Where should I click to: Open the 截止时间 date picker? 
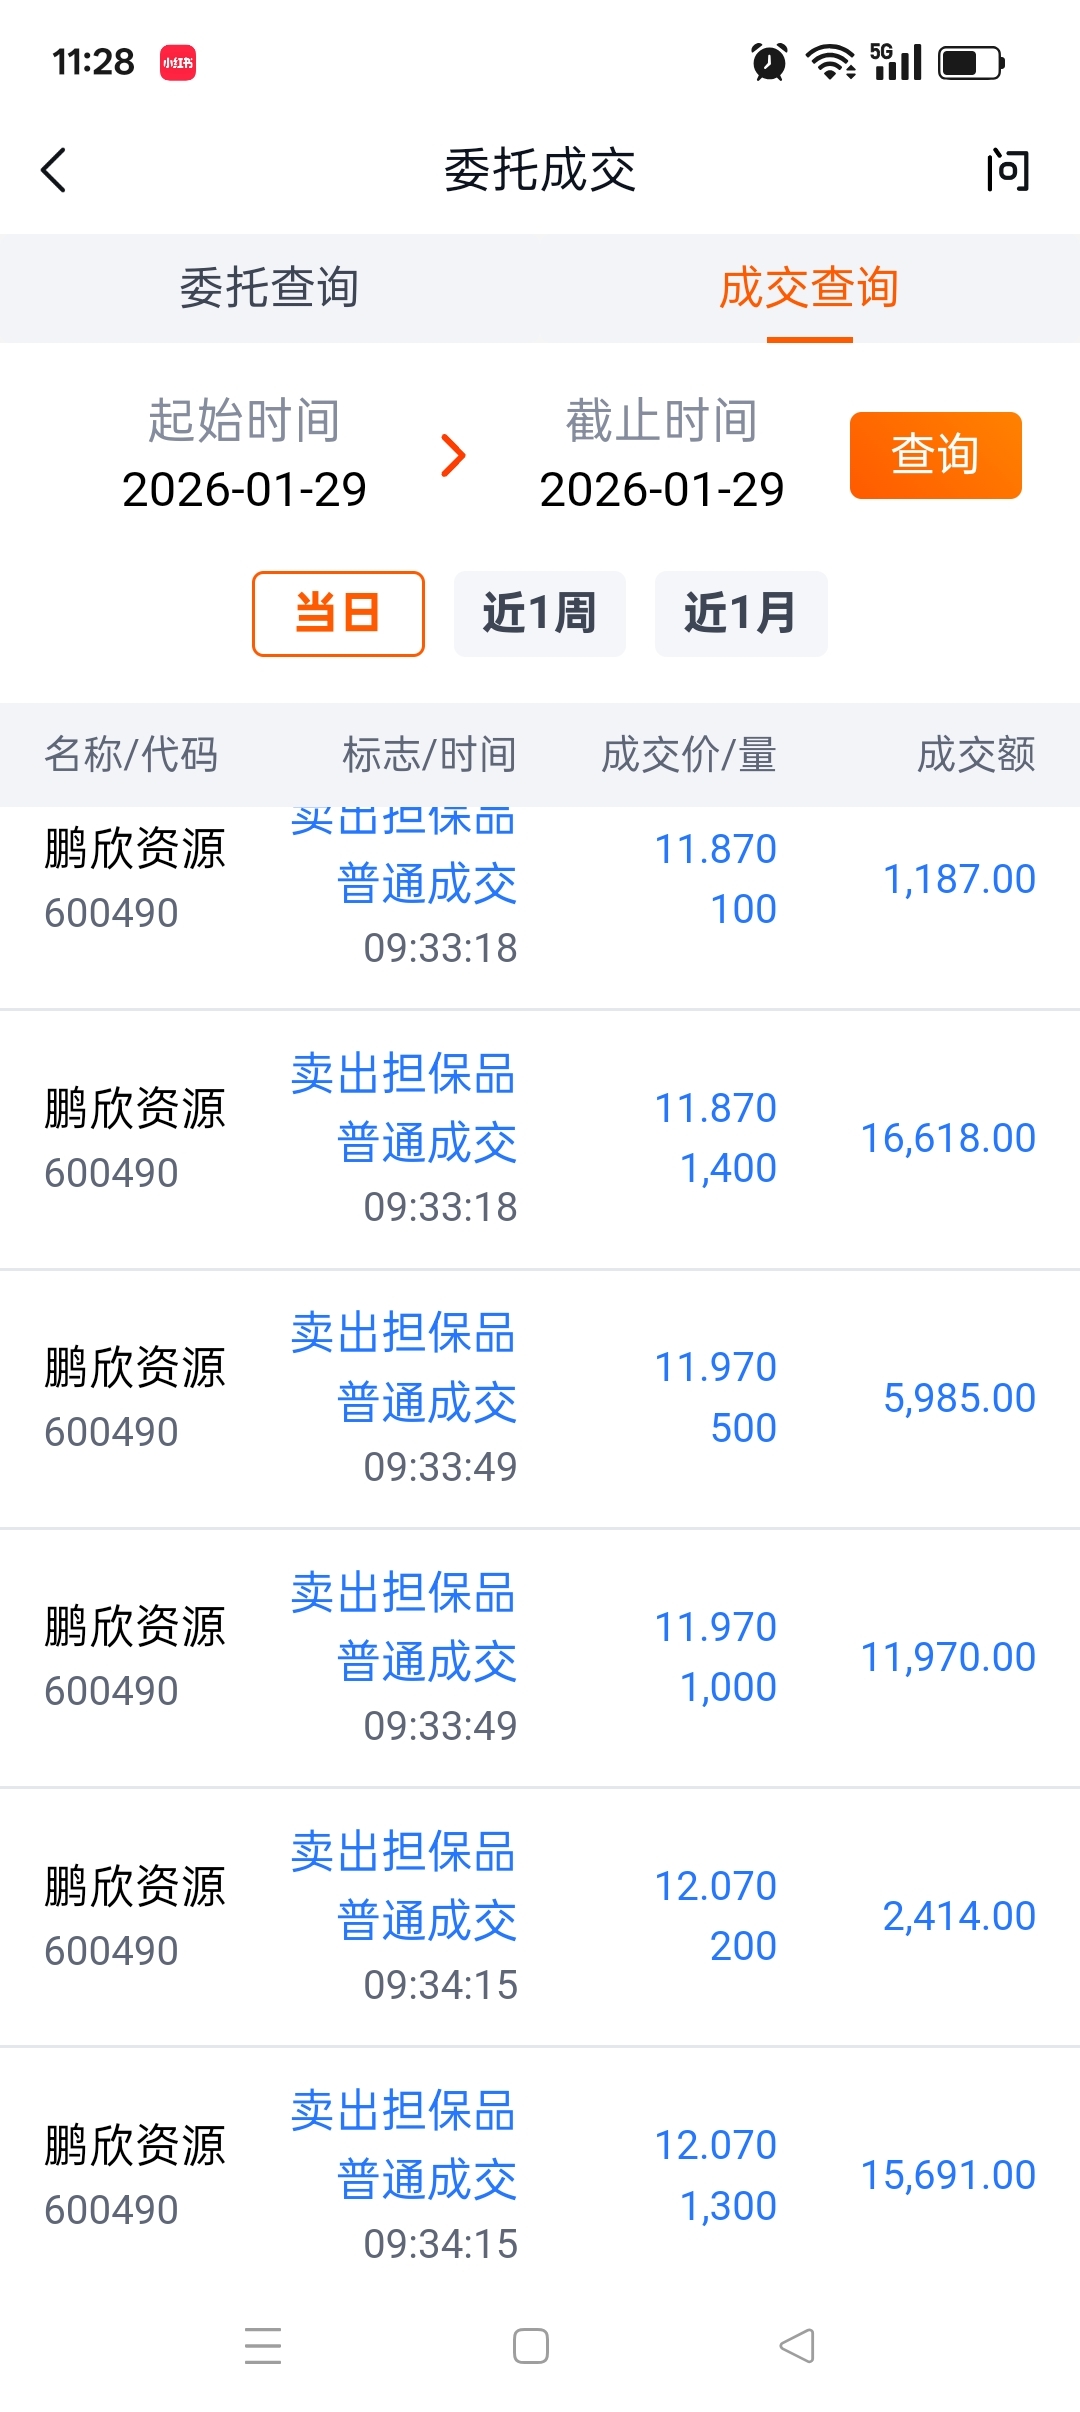pyautogui.click(x=661, y=455)
